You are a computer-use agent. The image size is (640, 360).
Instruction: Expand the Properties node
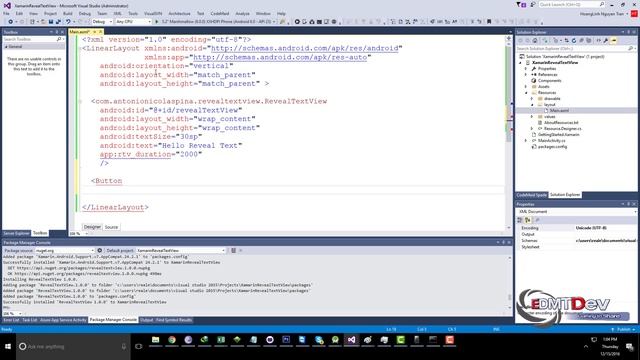(x=526, y=69)
